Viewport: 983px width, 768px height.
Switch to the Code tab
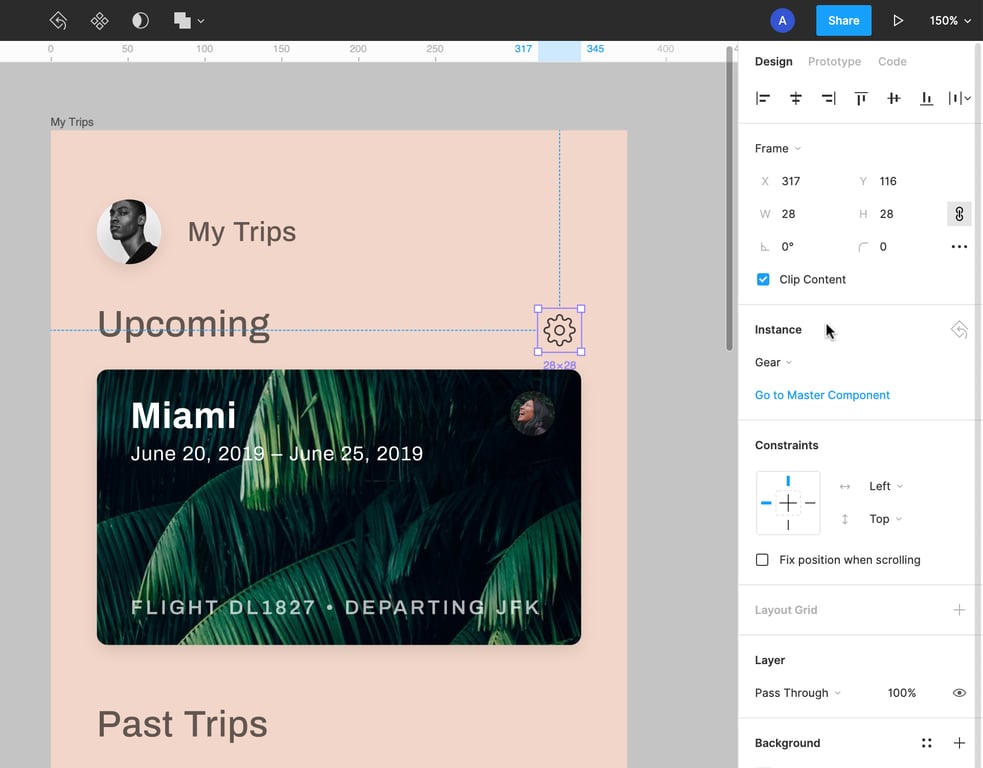pyautogui.click(x=892, y=62)
